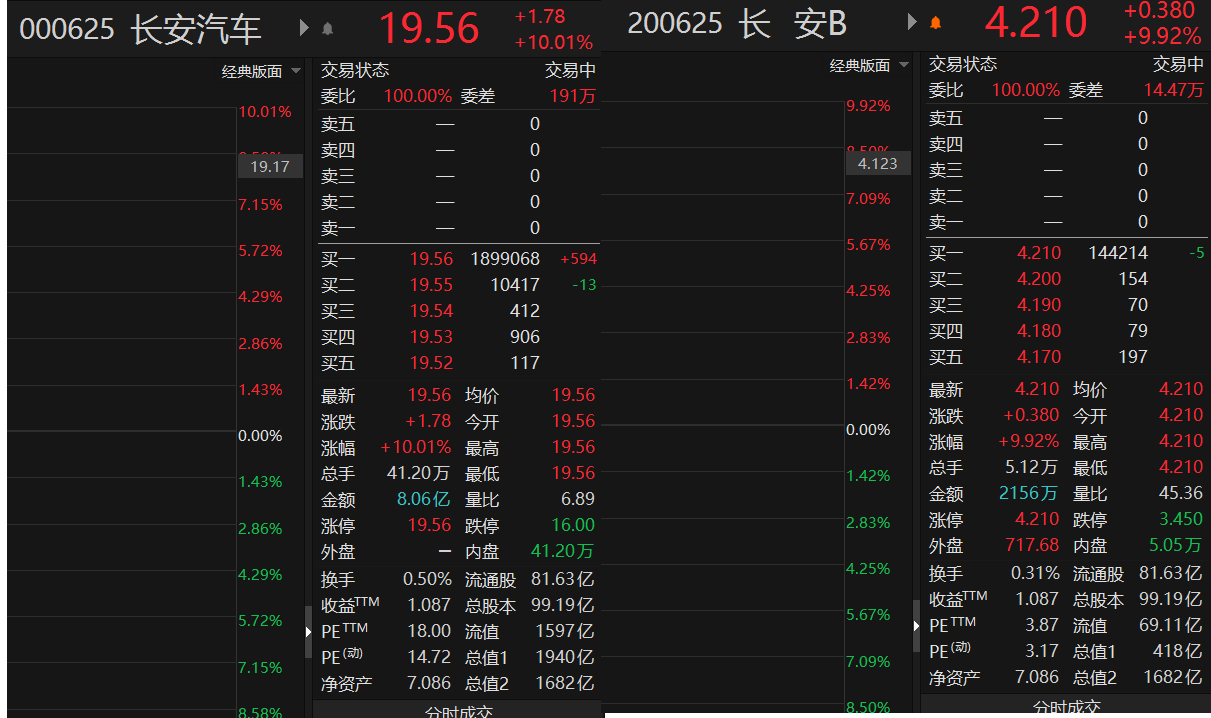Screen dimensions: 1211x718
Task: Select the 买三 bid price 4.190
Action: tap(1039, 305)
